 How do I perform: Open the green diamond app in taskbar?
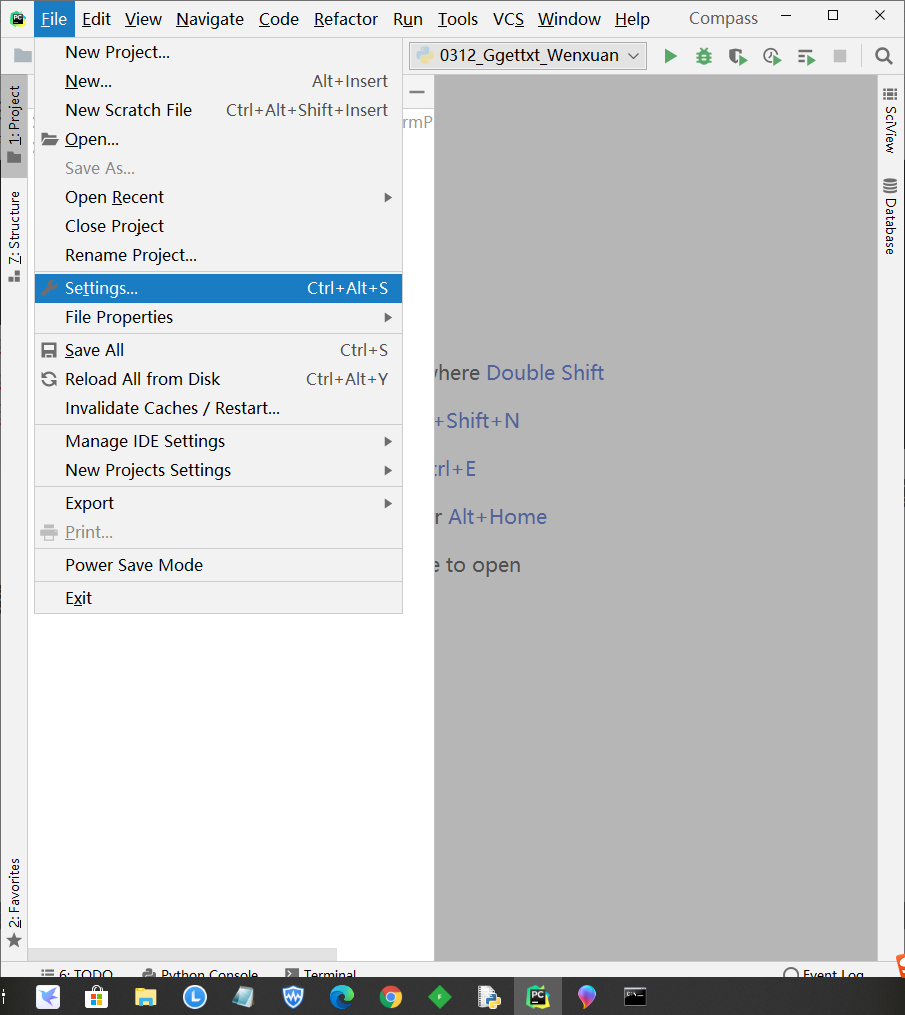tap(440, 997)
